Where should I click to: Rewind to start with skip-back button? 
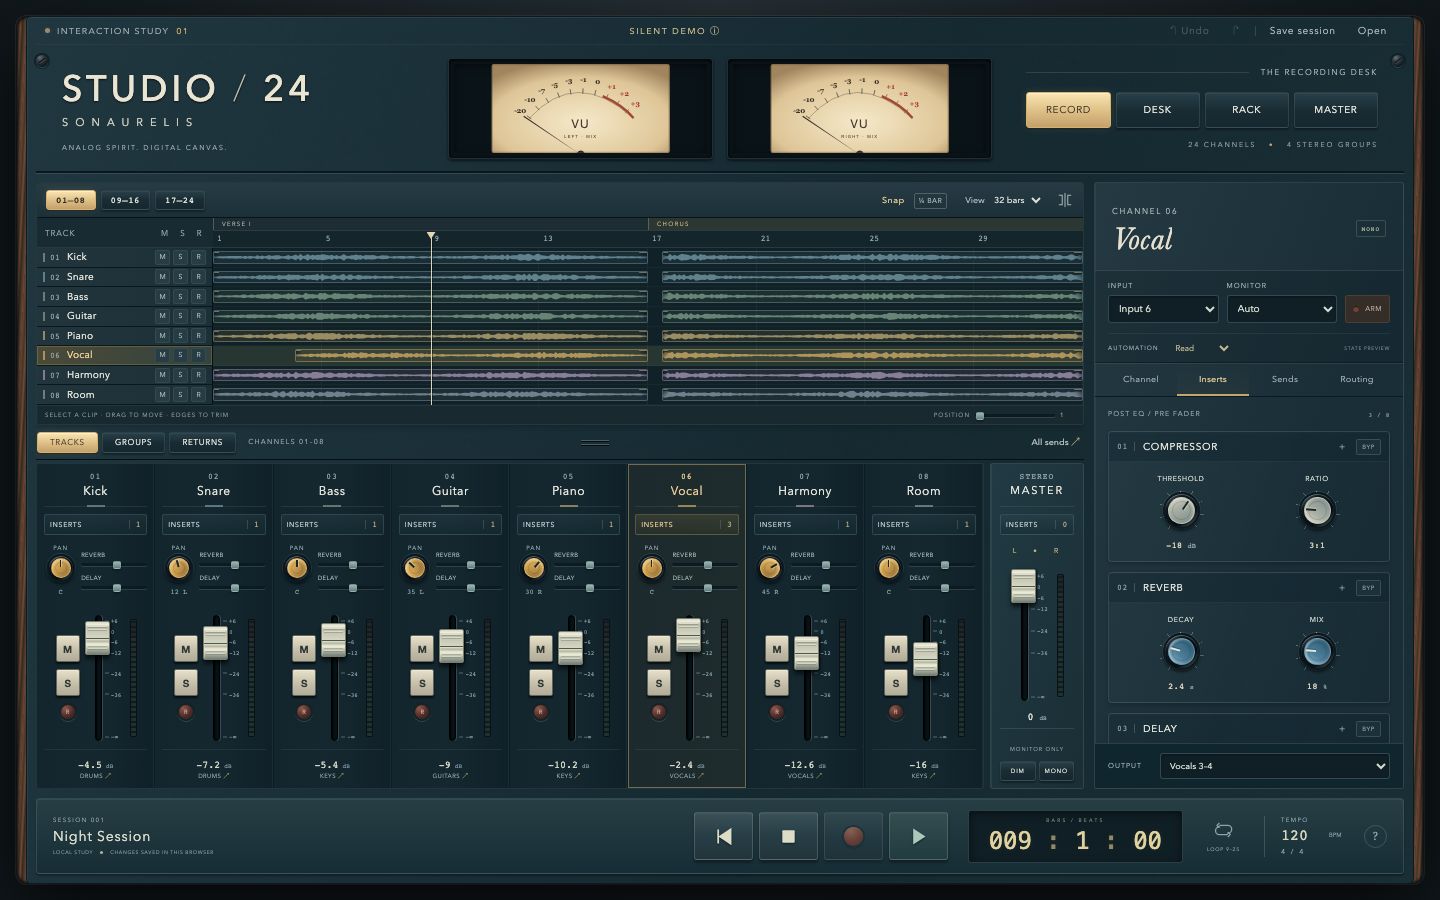pos(723,836)
